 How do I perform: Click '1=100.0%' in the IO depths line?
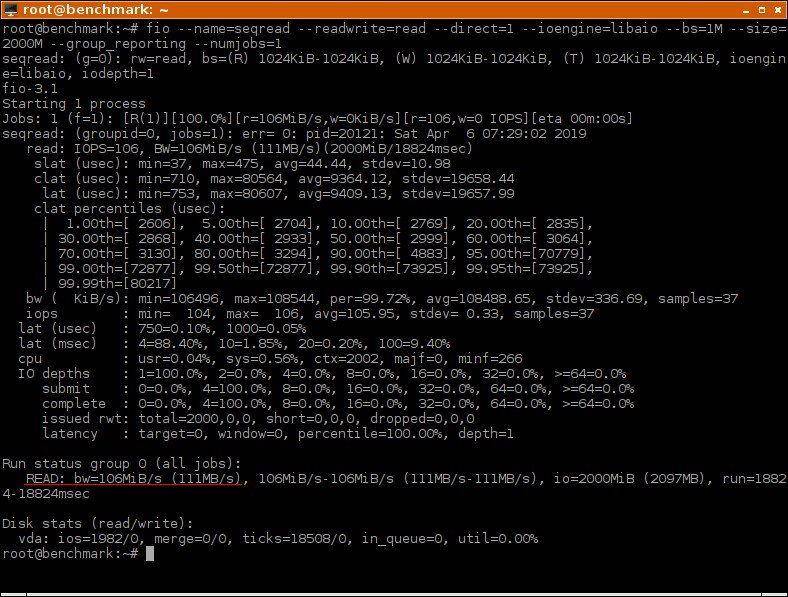(x=174, y=374)
